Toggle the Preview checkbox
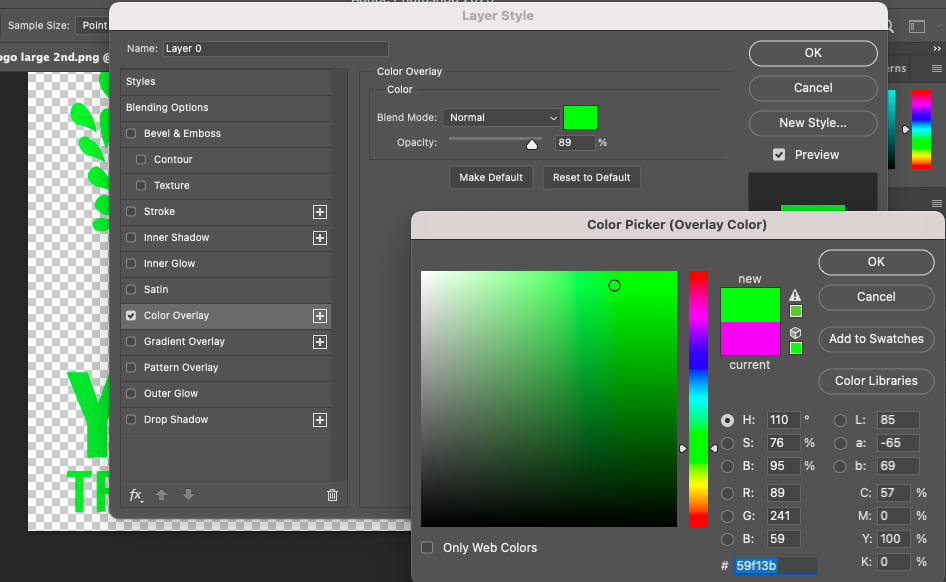The image size is (946, 582). pos(779,155)
